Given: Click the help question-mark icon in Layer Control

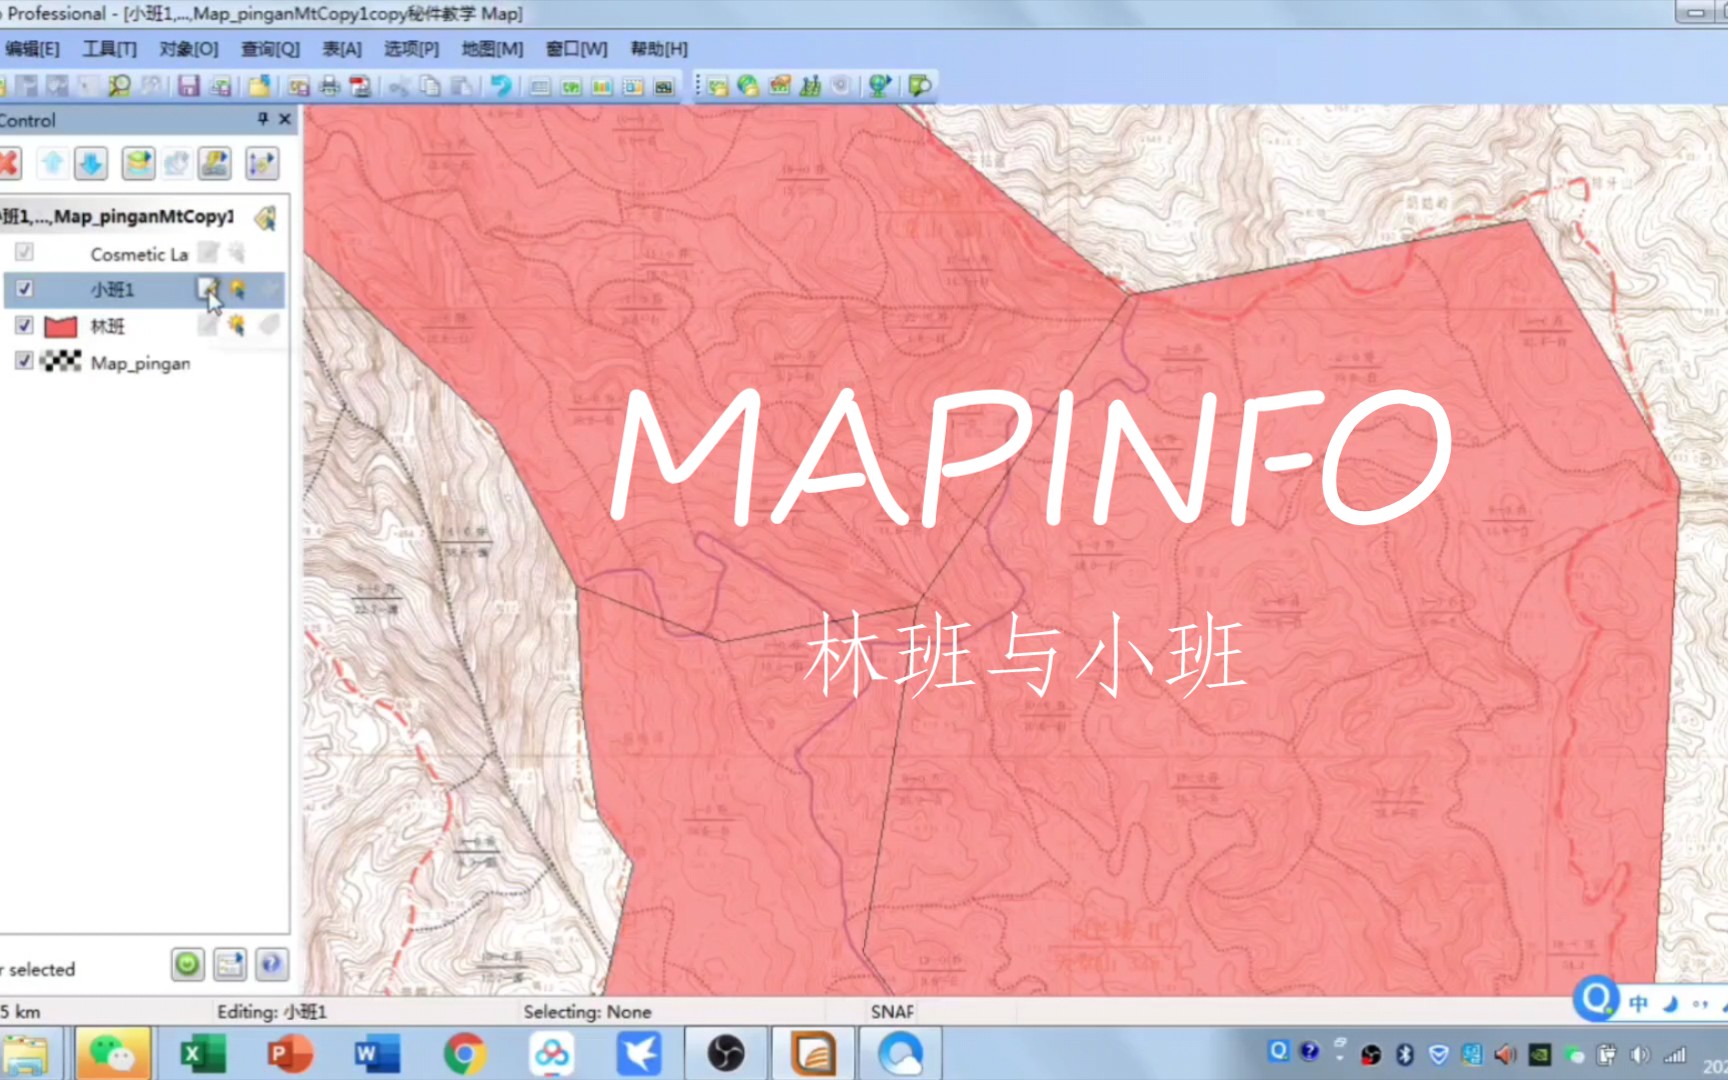Looking at the screenshot, I should pyautogui.click(x=271, y=964).
